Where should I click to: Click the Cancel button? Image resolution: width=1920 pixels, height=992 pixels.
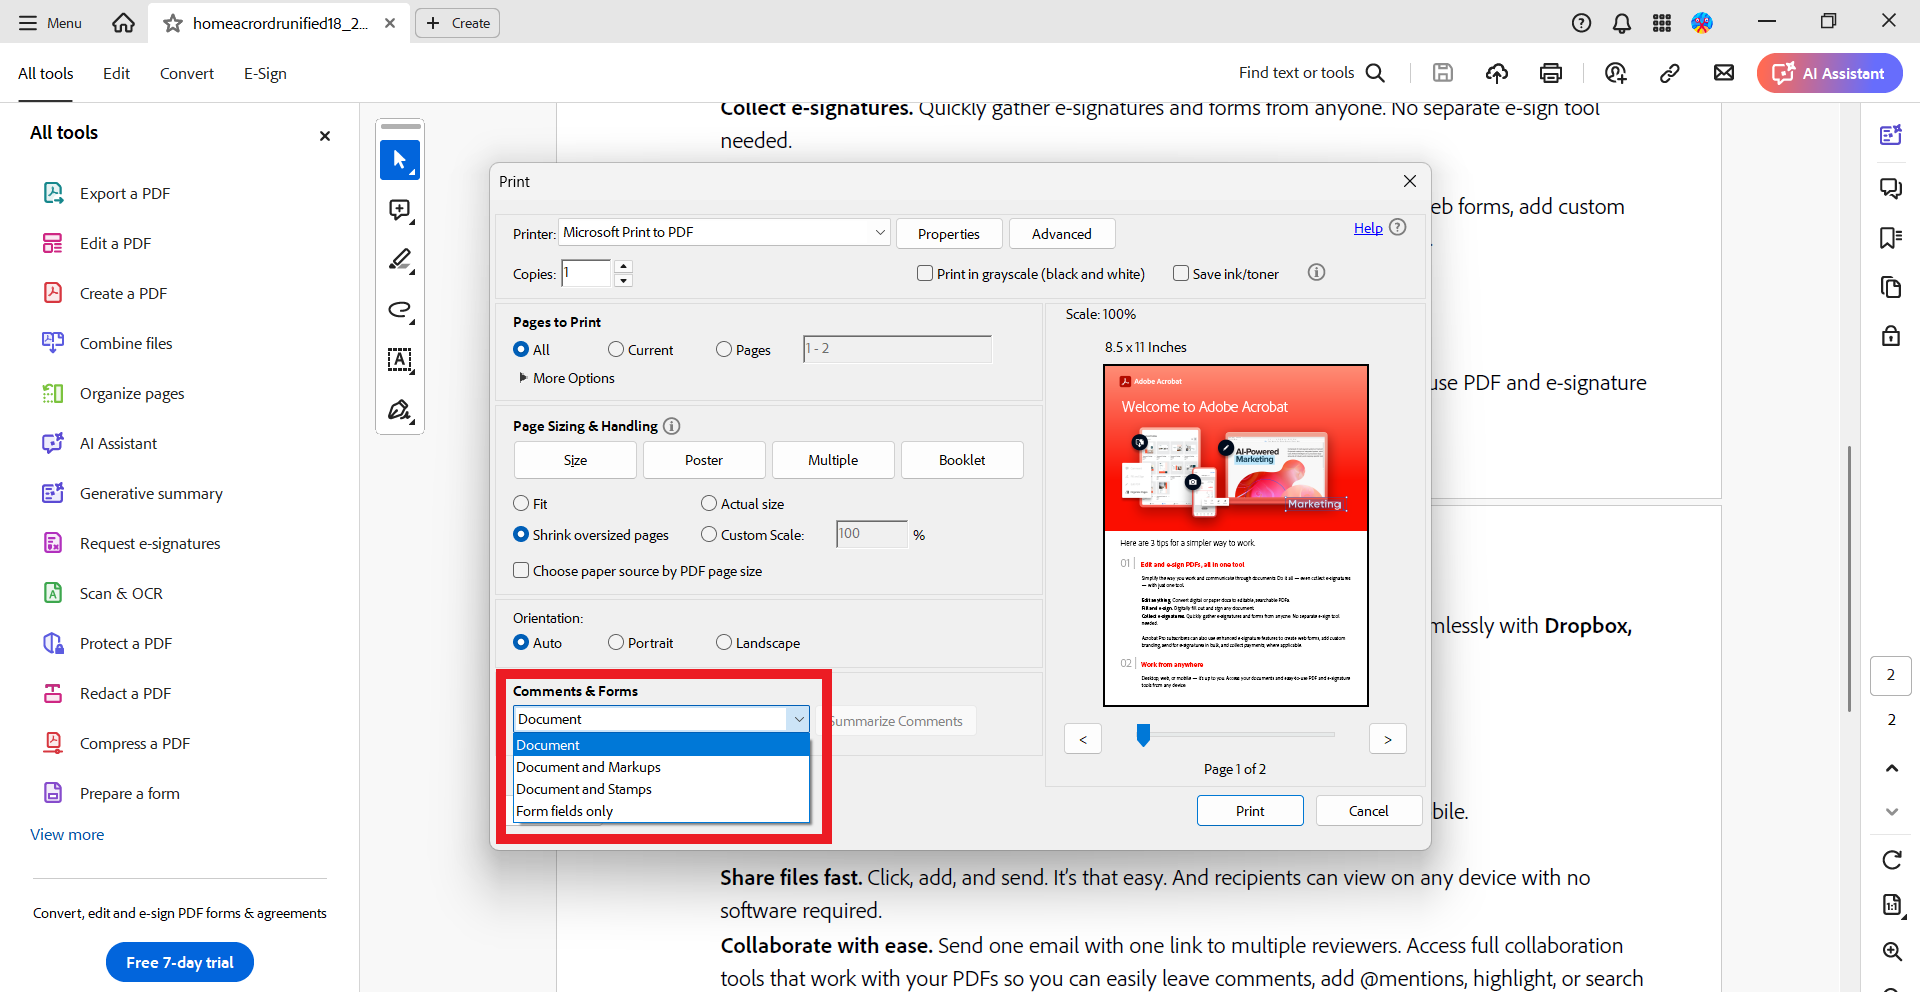click(x=1369, y=811)
